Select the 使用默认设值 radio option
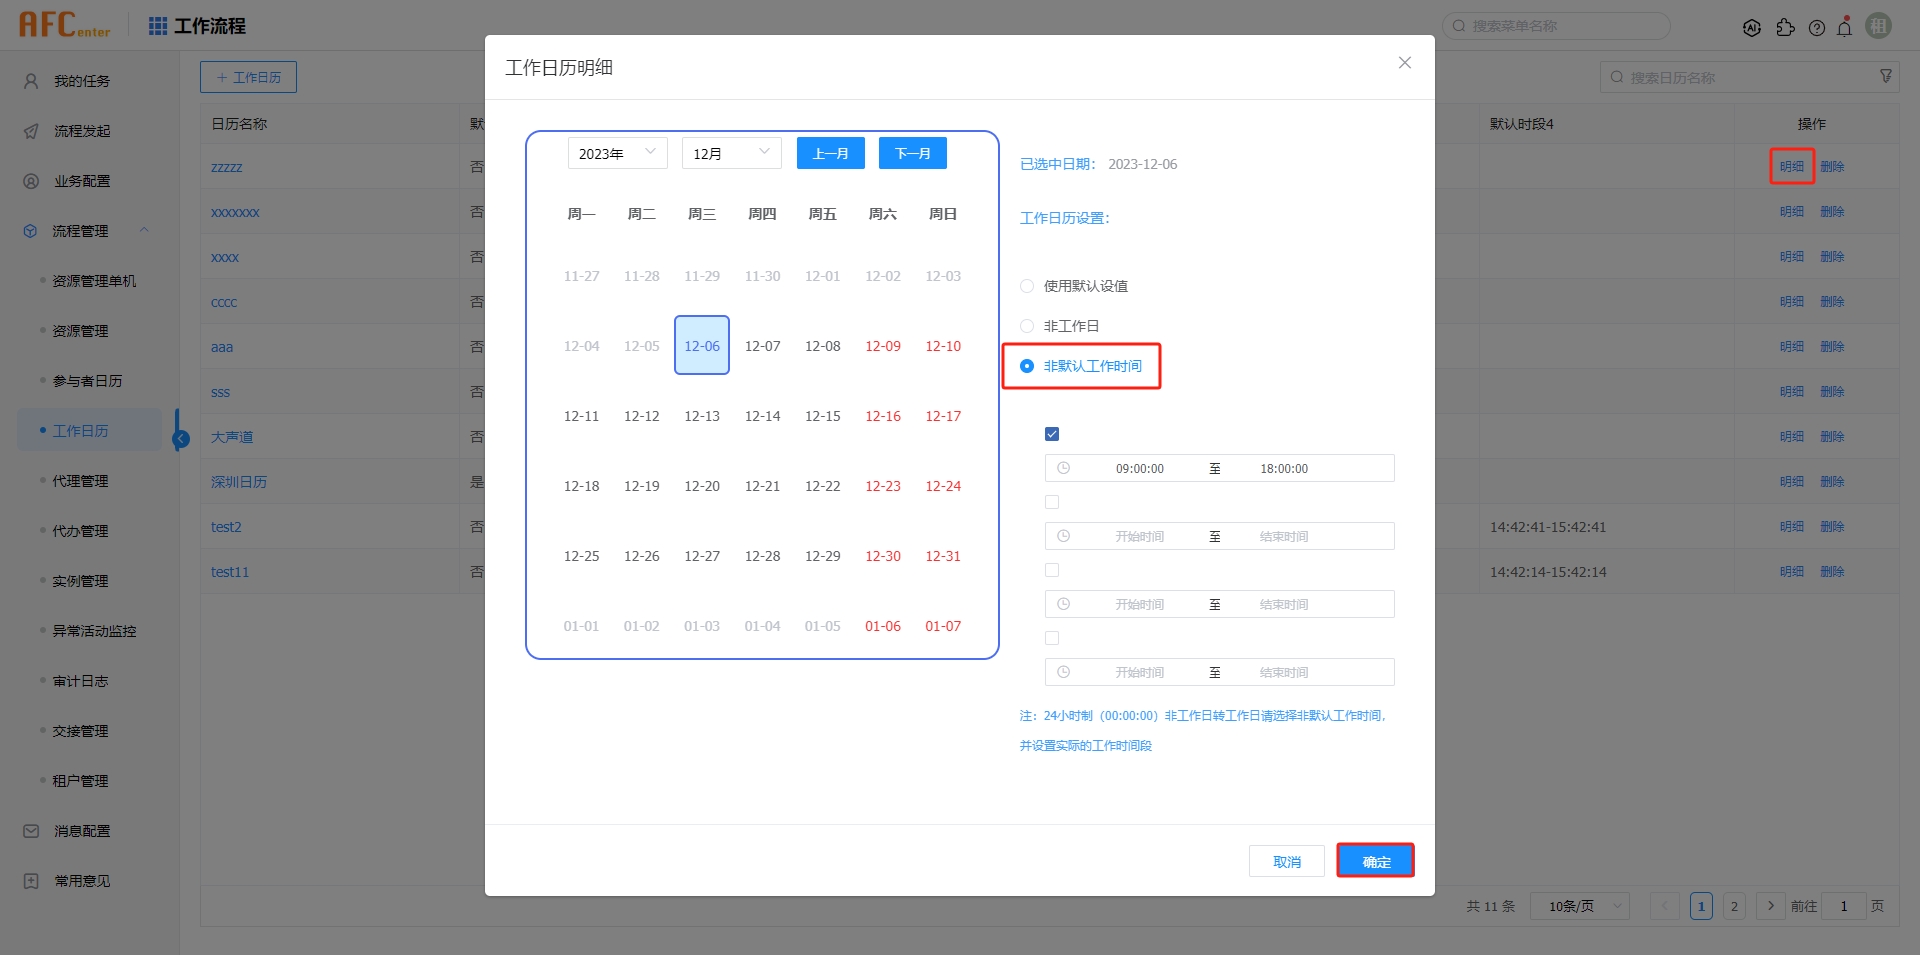Screen dimensions: 1920x955 pos(1027,286)
